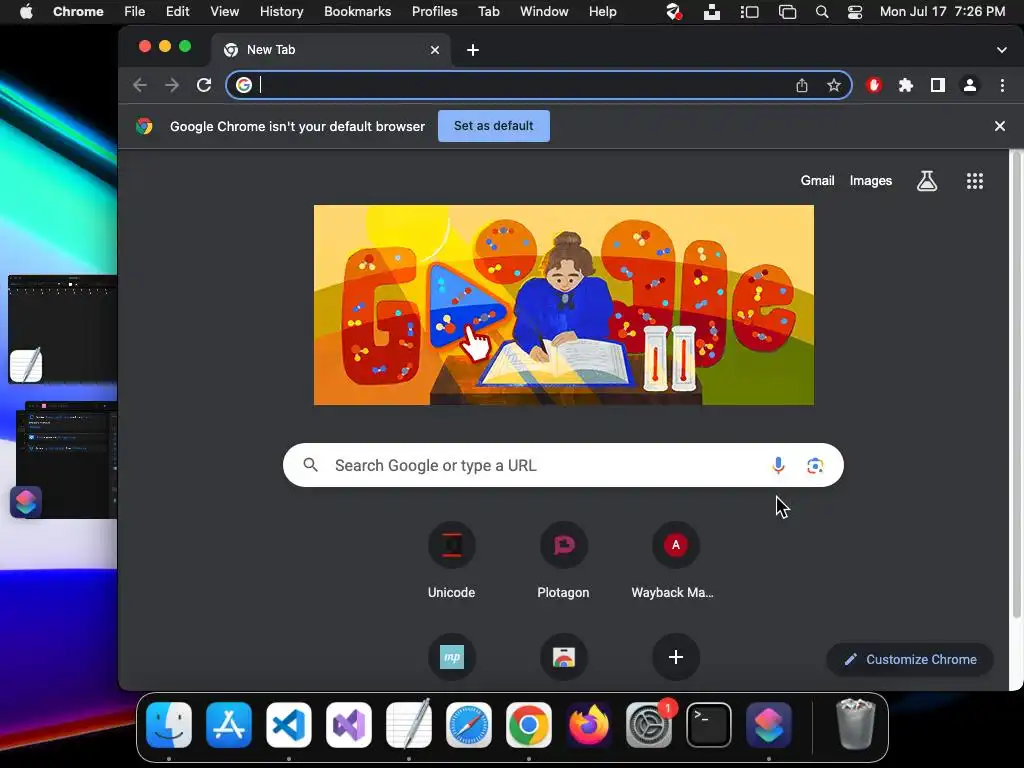Open a new tab with plus button

(x=473, y=50)
